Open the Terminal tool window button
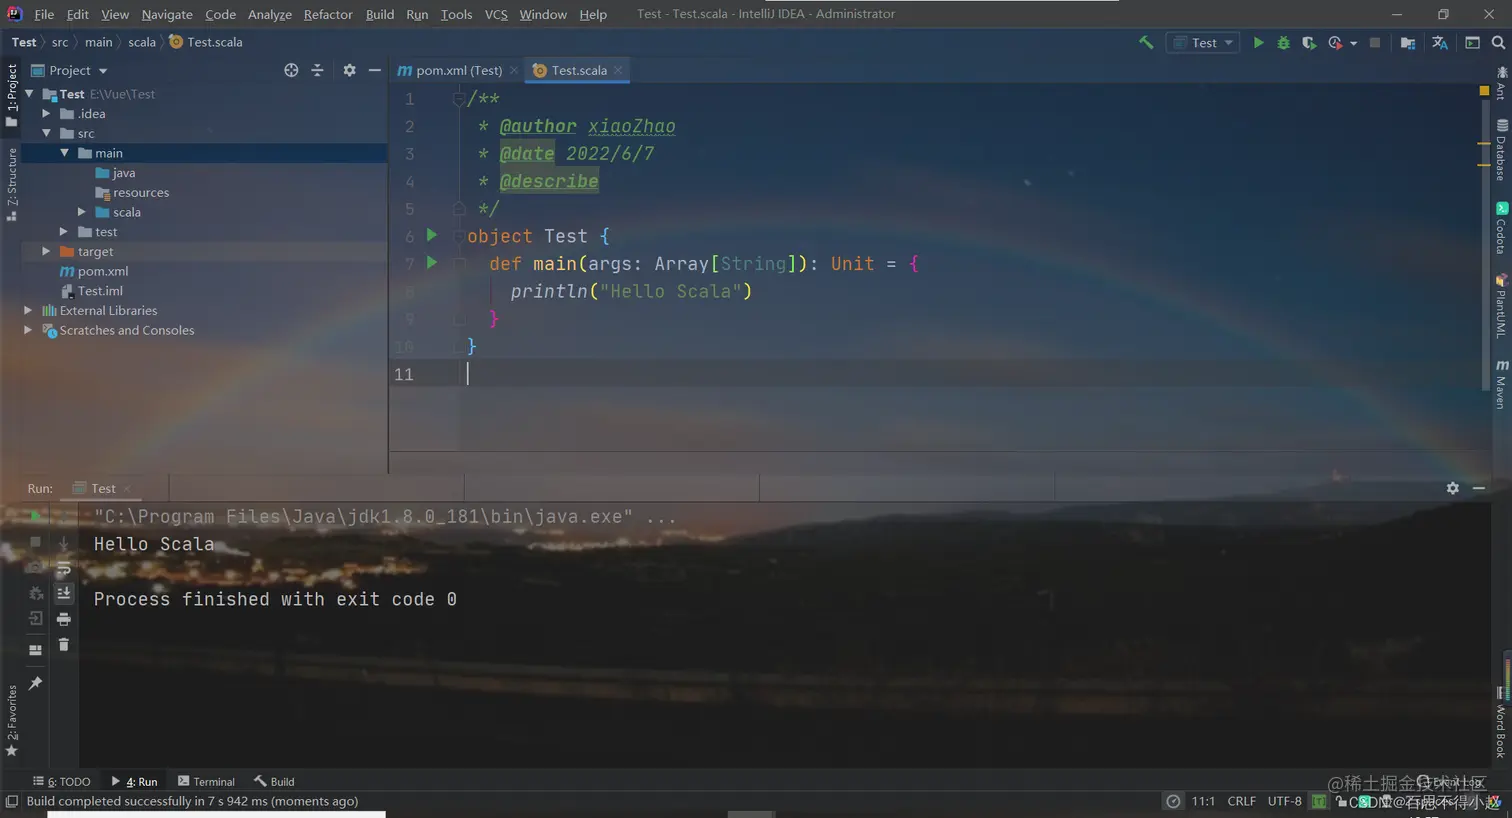 click(206, 781)
